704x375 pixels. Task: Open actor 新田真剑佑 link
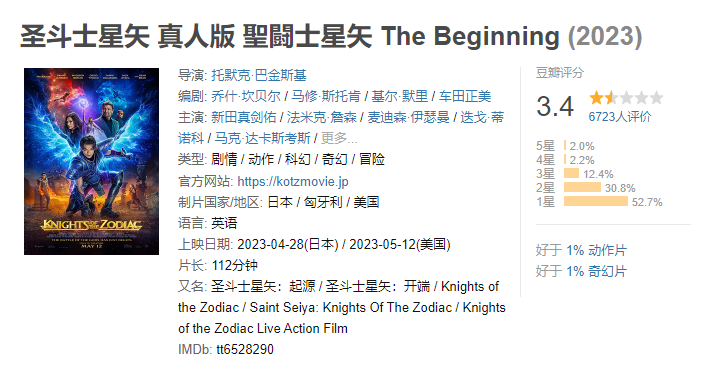(244, 117)
